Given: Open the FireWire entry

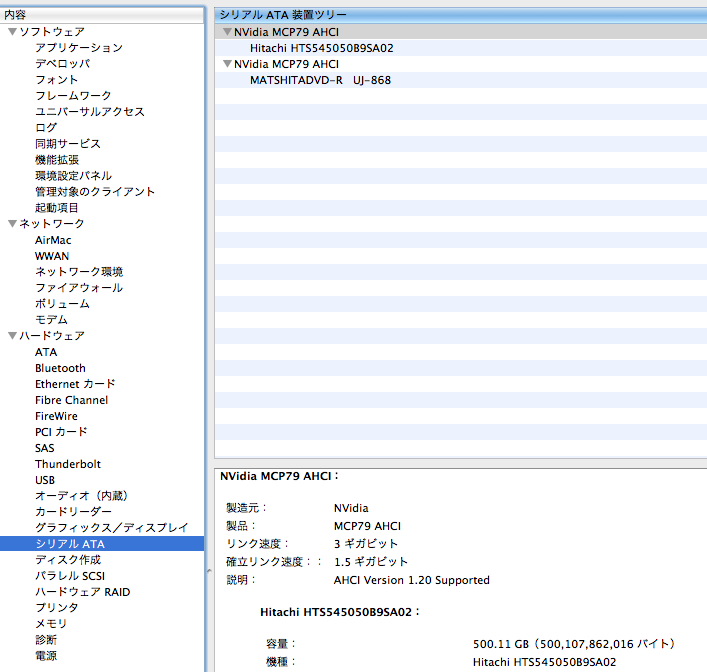Looking at the screenshot, I should 56,416.
